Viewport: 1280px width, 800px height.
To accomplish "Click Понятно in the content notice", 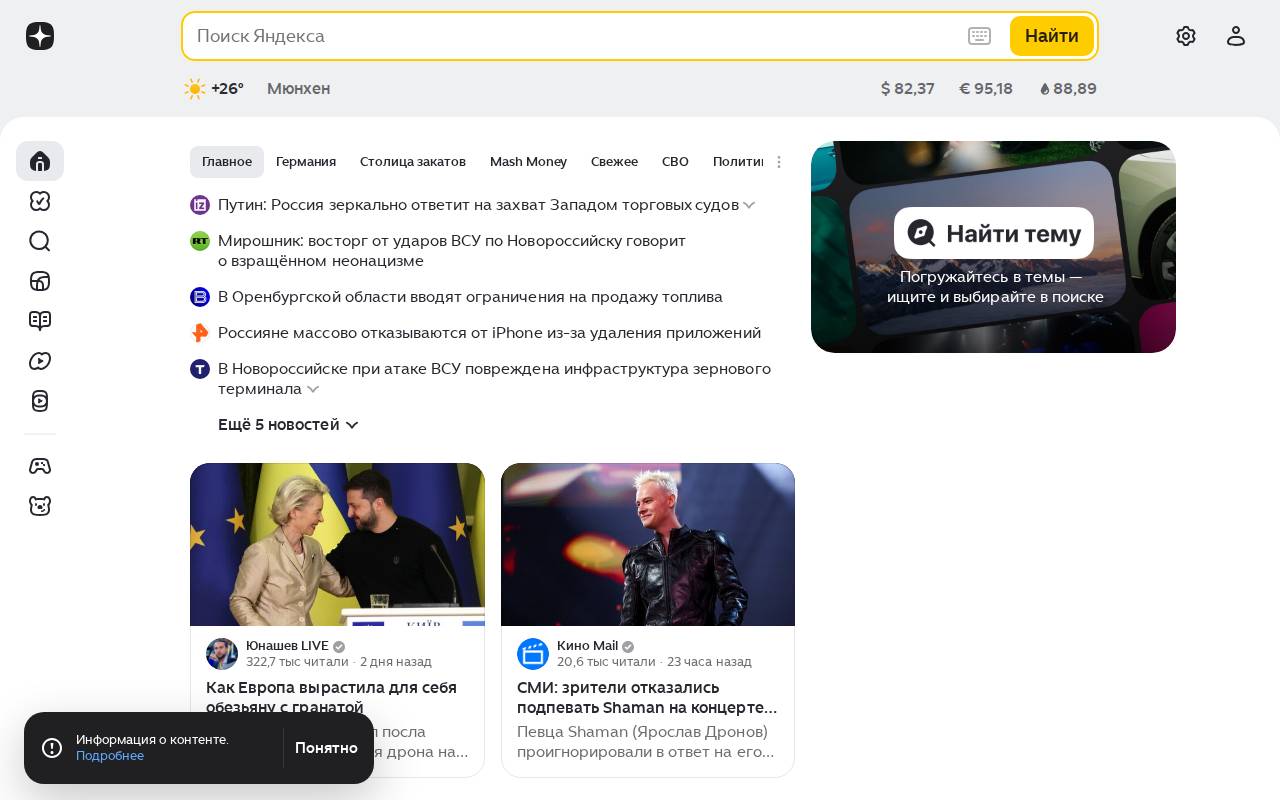I will pos(326,748).
